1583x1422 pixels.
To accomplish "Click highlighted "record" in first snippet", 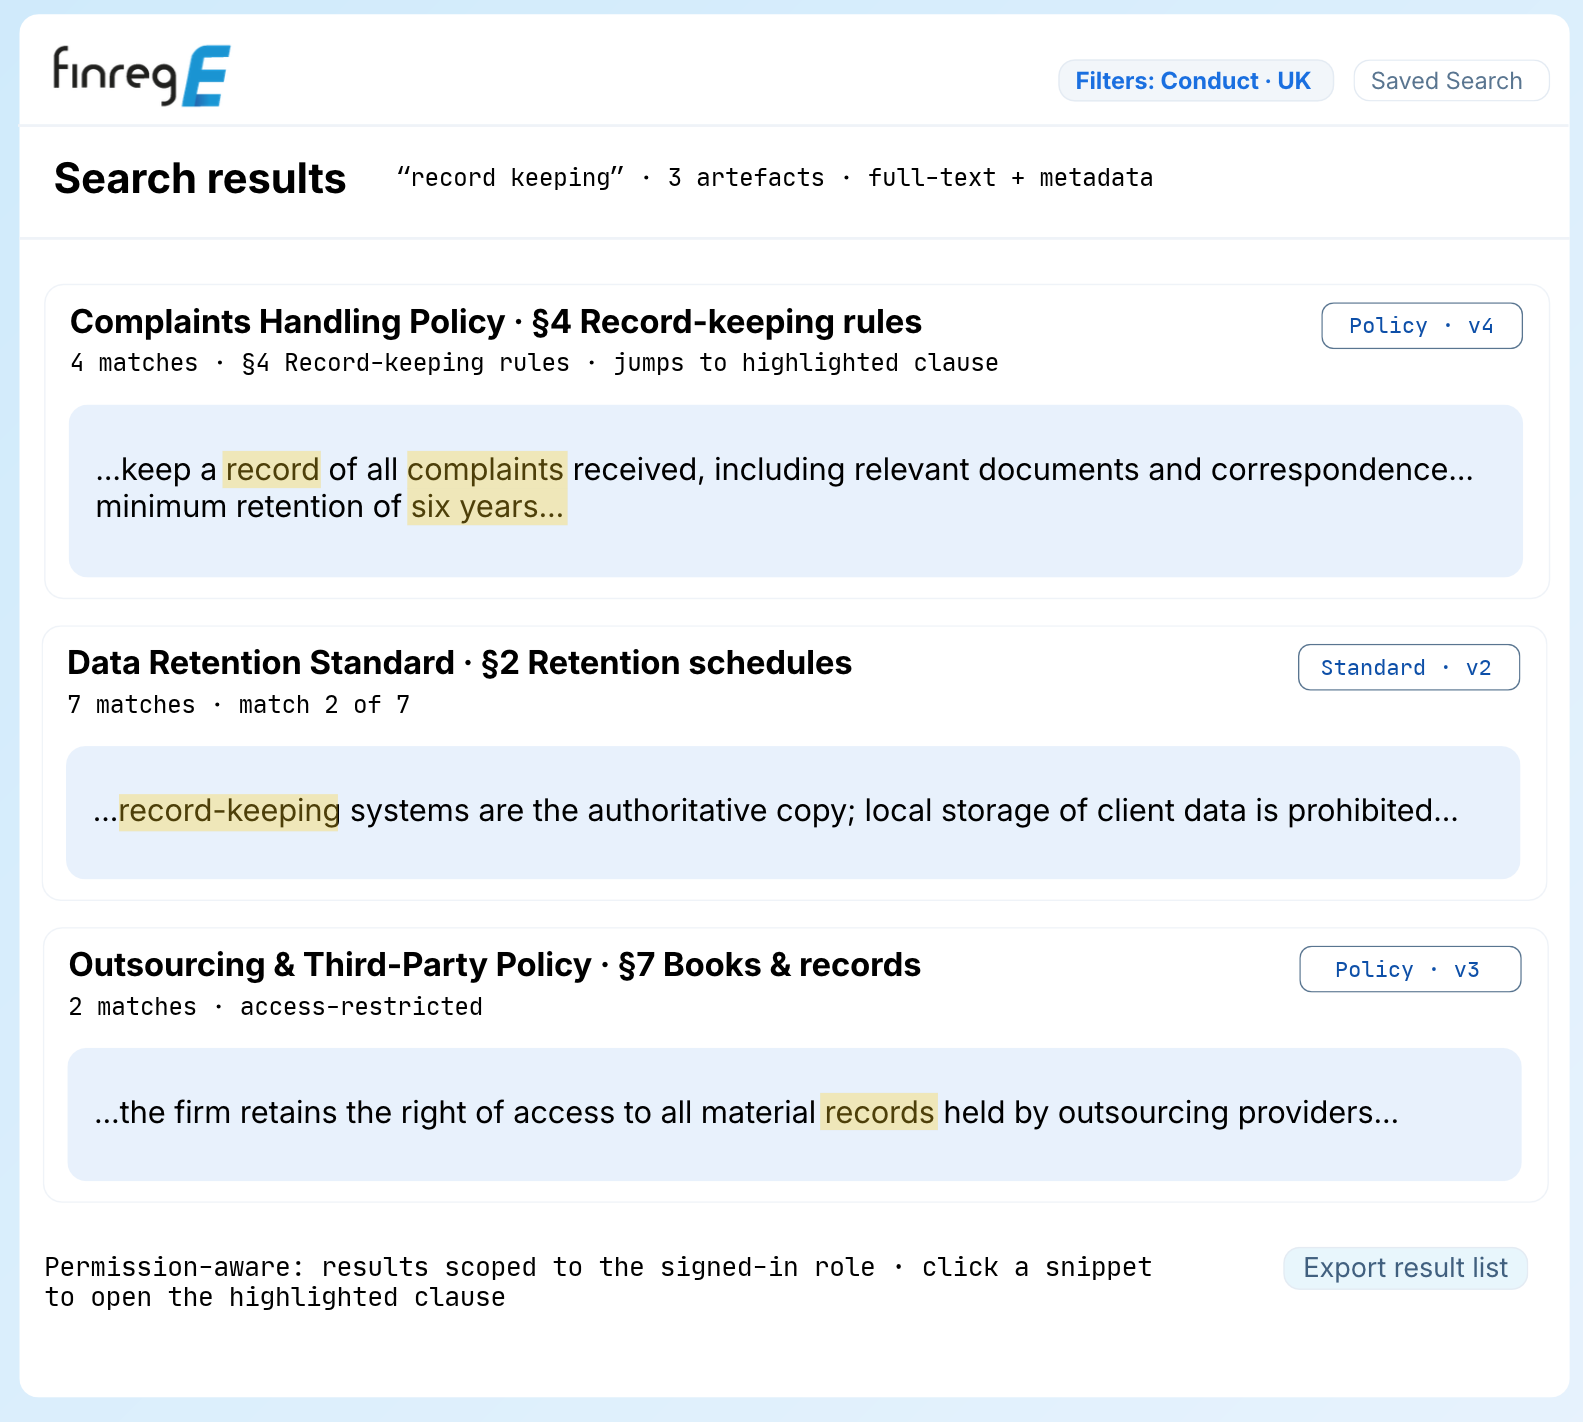I will pos(272,469).
